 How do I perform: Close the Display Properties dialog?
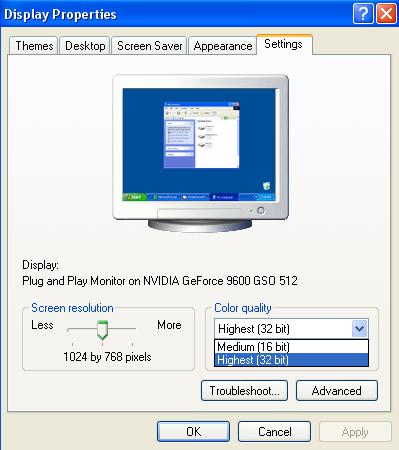pos(386,14)
